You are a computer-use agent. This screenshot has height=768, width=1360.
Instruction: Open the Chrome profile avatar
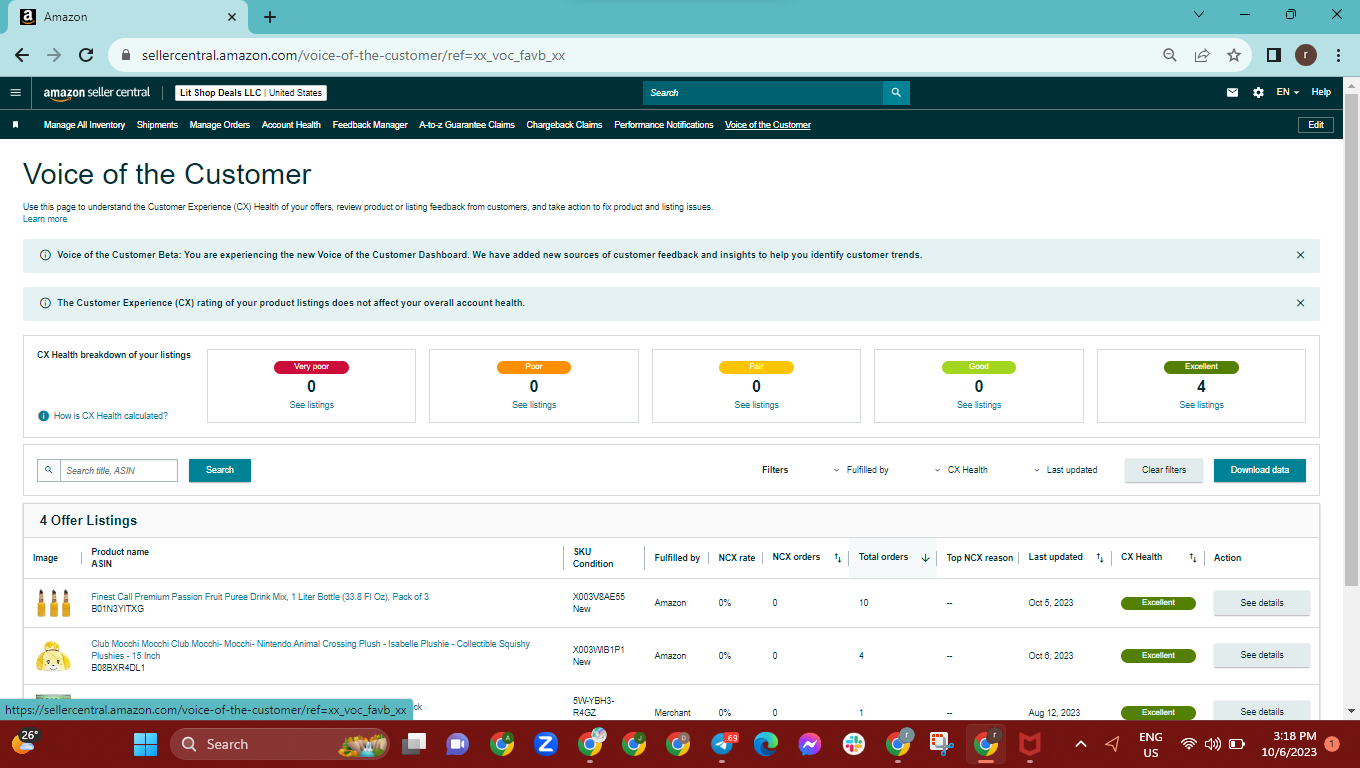point(1306,55)
